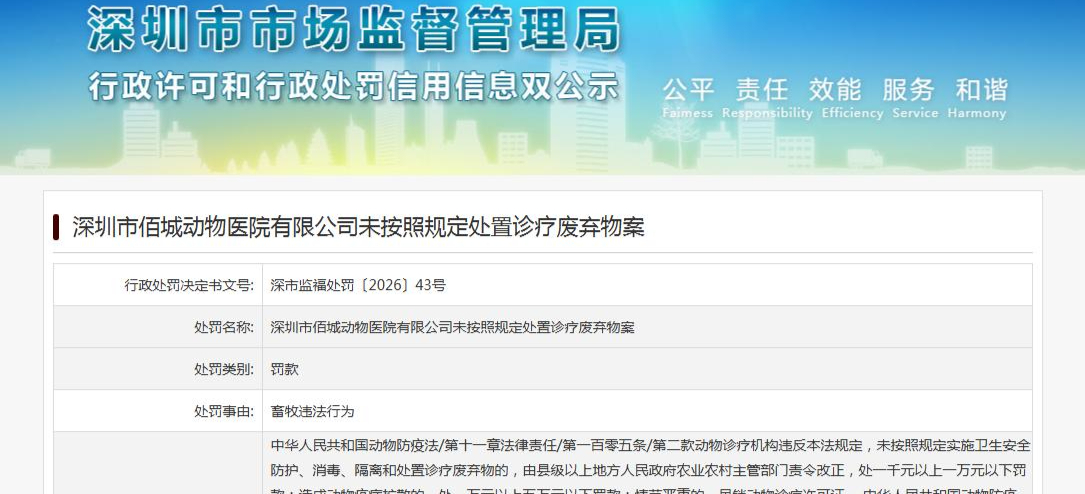Viewport: 1085px width, 494px height.
Task: Click the 责任 Responsibility slogan text
Action: tap(767, 97)
